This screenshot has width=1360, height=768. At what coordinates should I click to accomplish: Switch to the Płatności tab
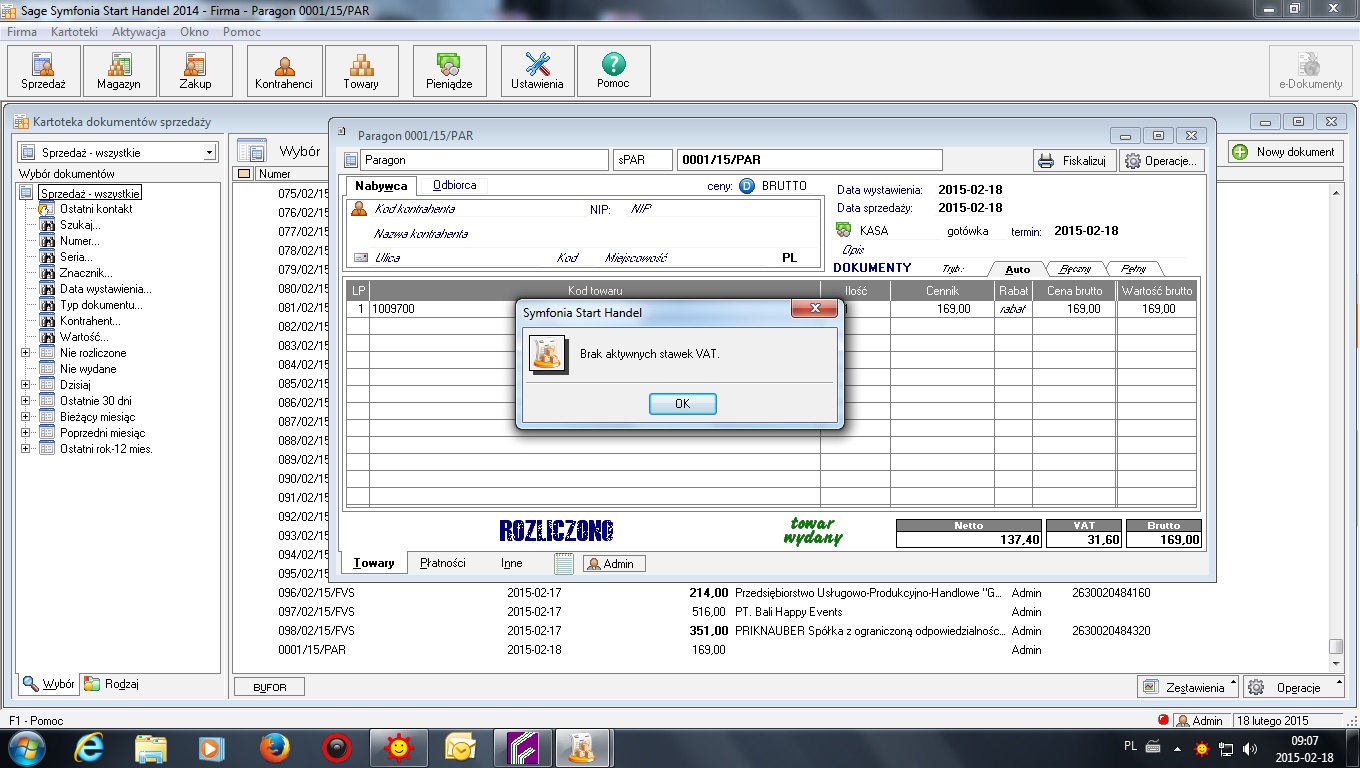click(443, 563)
